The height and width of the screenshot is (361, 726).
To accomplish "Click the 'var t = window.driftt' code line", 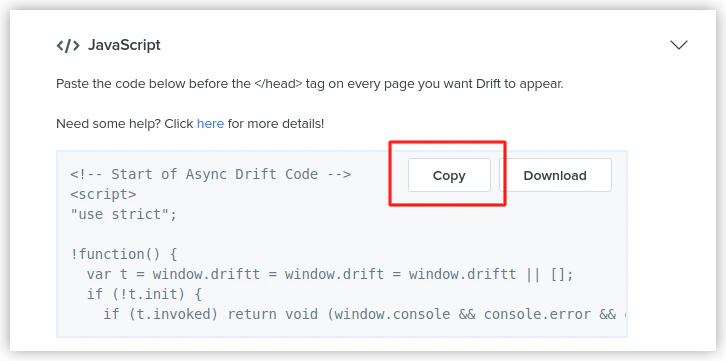I will click(330, 274).
